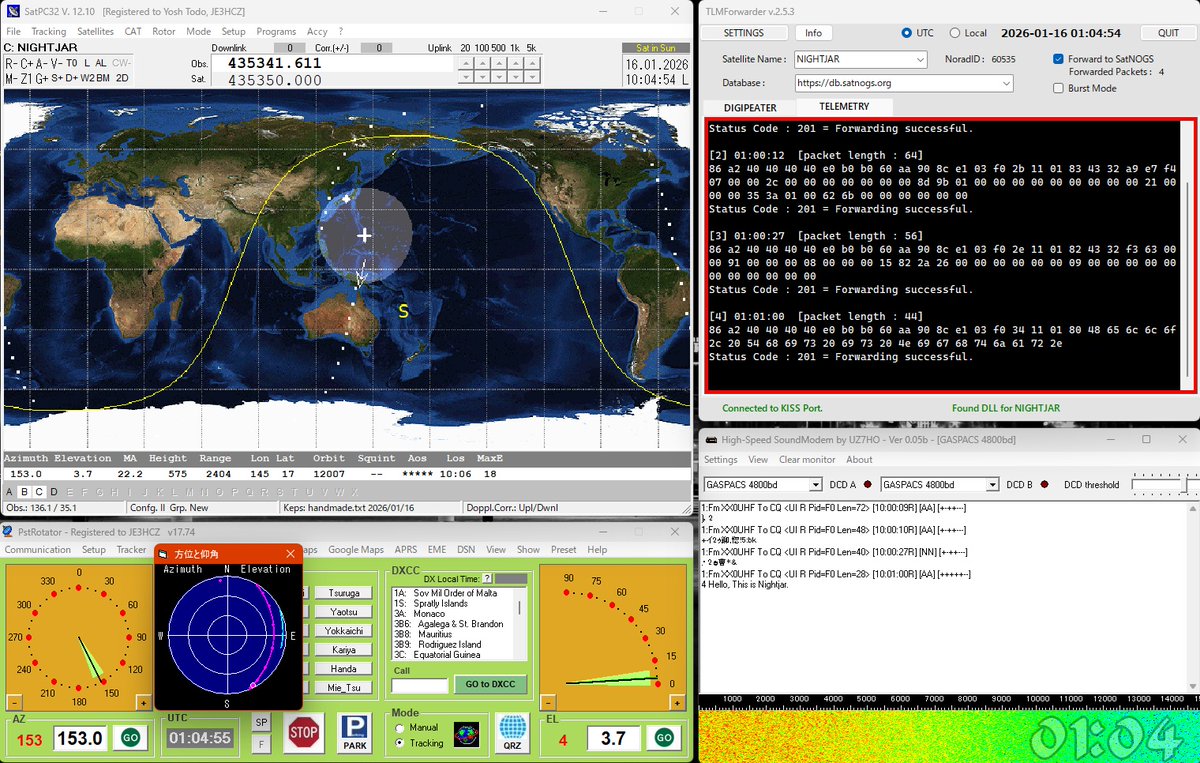Click the colorful tracker icon beside Mode
The width and height of the screenshot is (1200, 763).
point(466,734)
